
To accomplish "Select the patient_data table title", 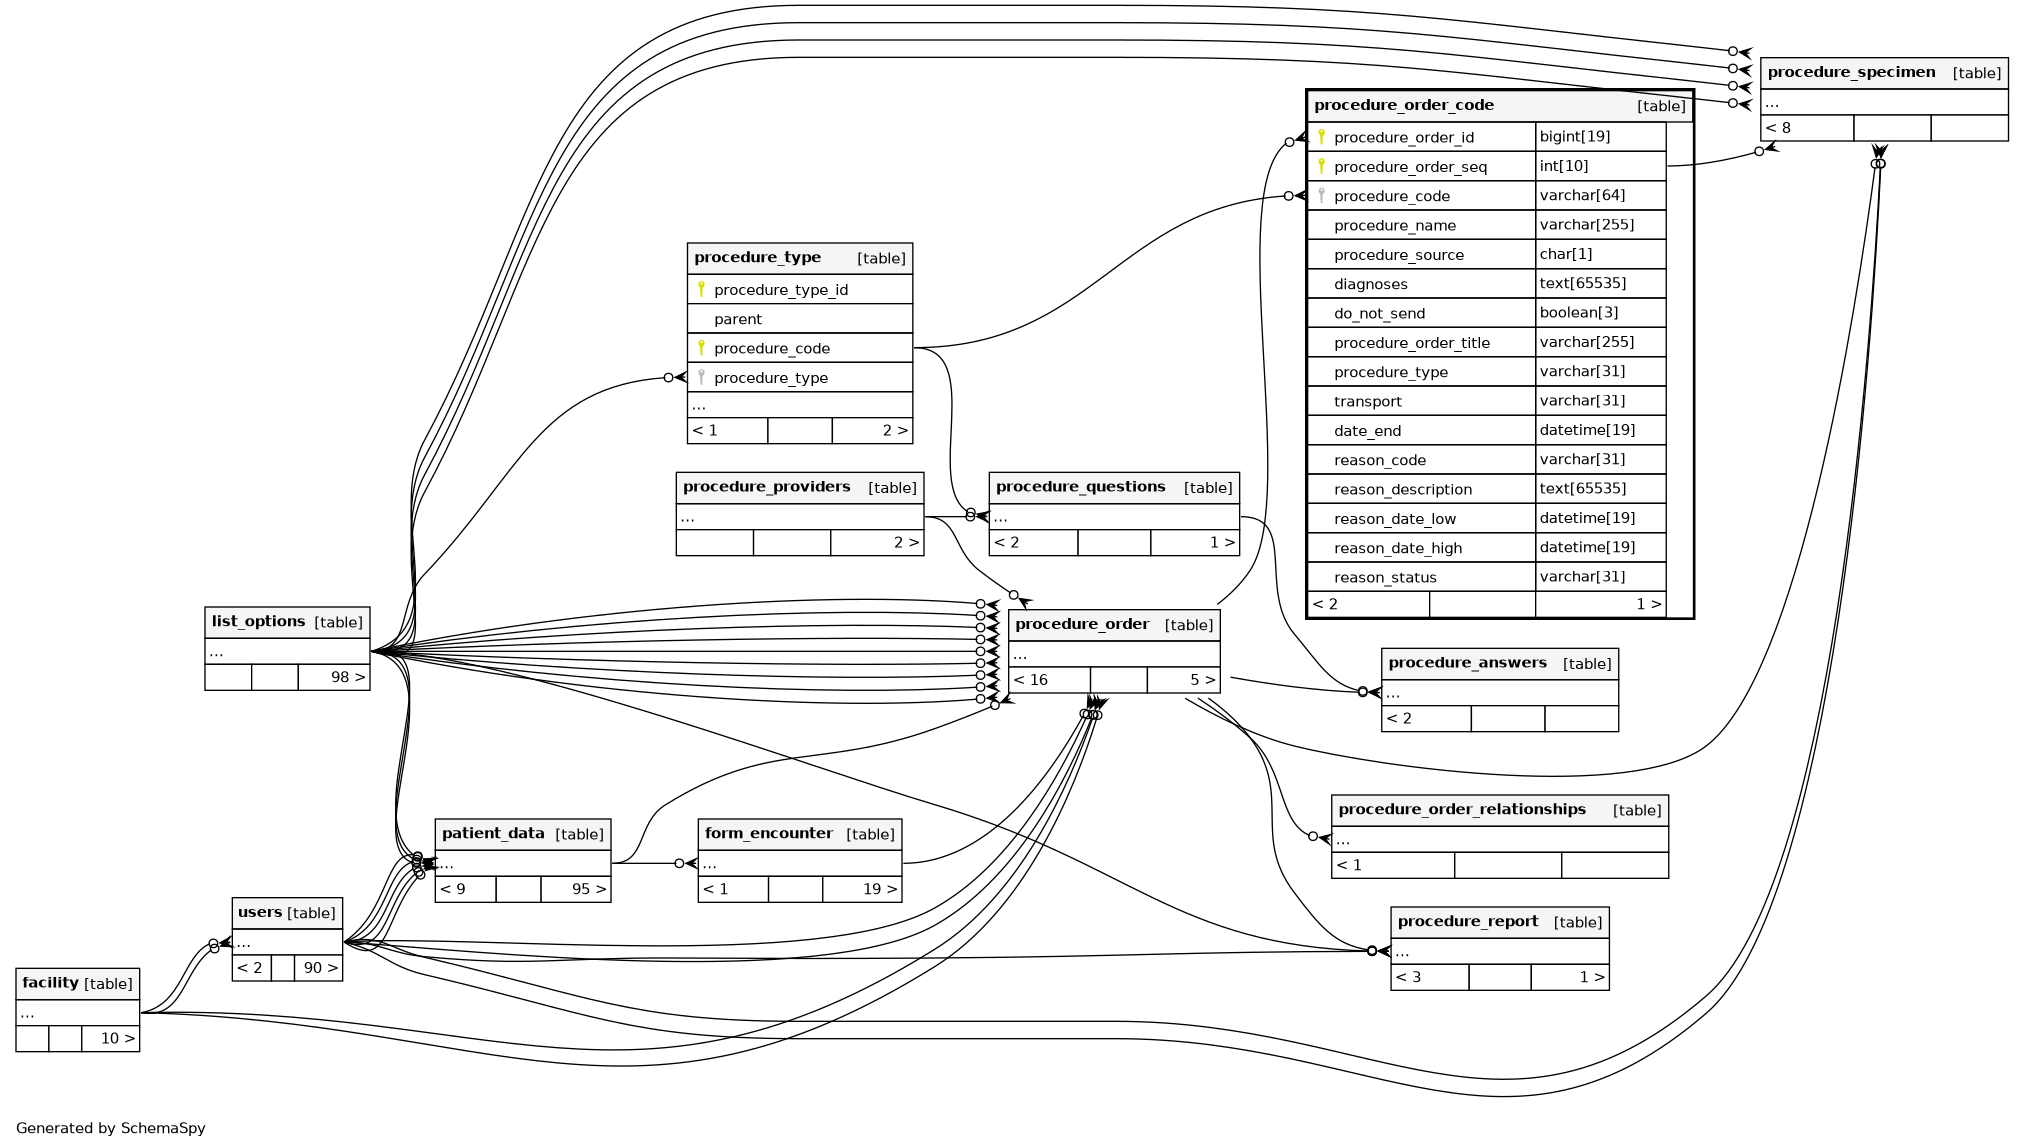I will (x=493, y=833).
